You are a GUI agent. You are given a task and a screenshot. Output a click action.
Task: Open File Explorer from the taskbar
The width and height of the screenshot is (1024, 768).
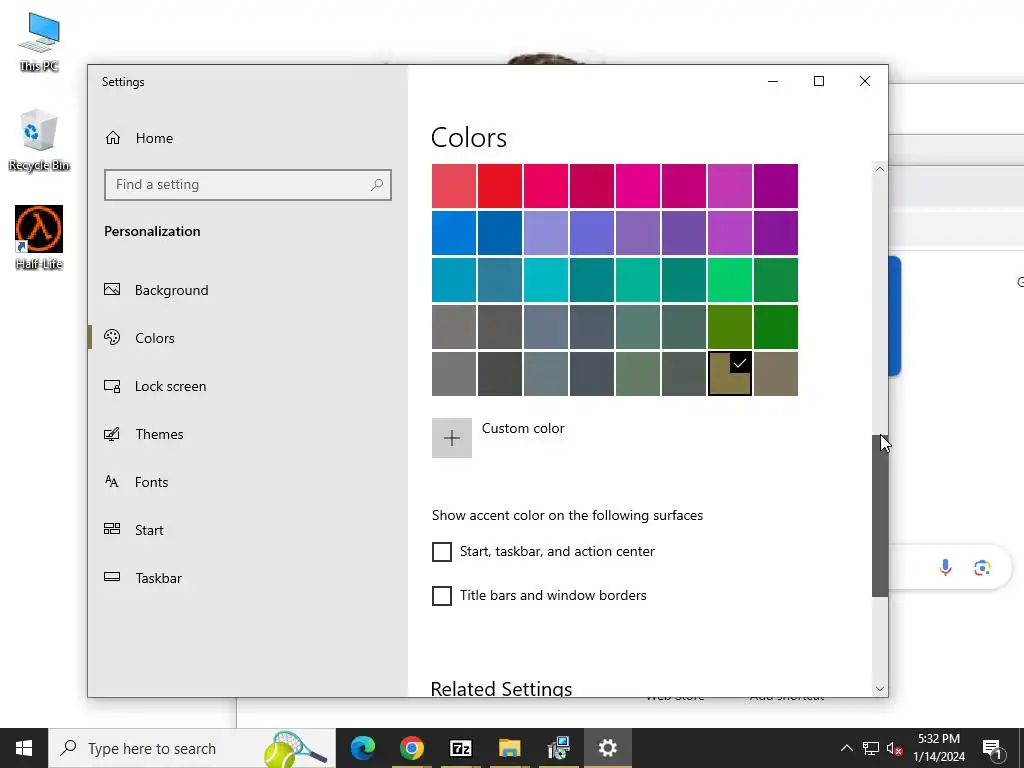(509, 748)
